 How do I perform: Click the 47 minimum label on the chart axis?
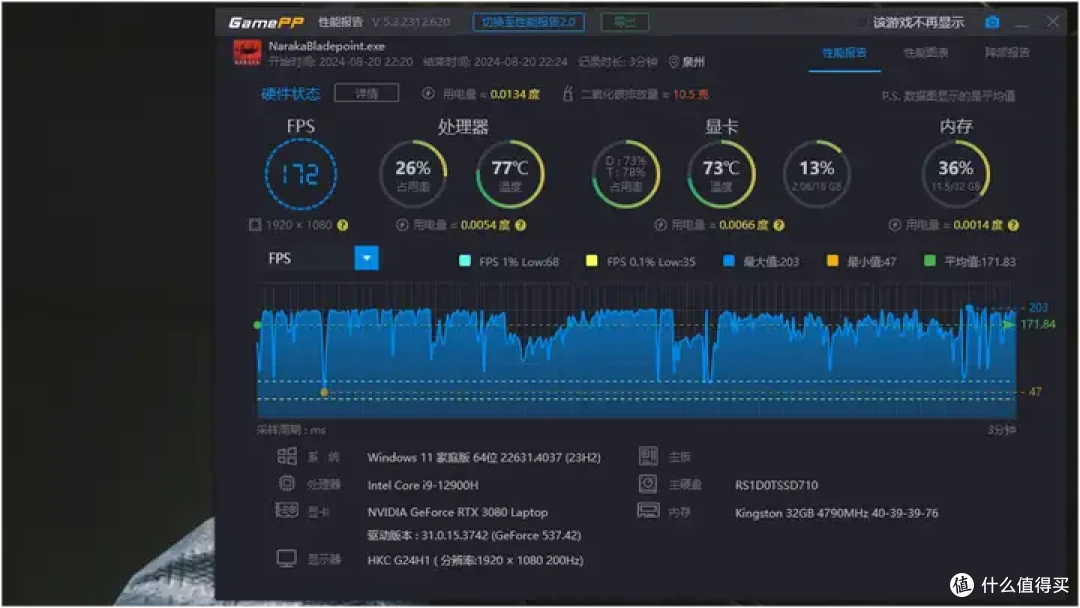(x=1035, y=392)
